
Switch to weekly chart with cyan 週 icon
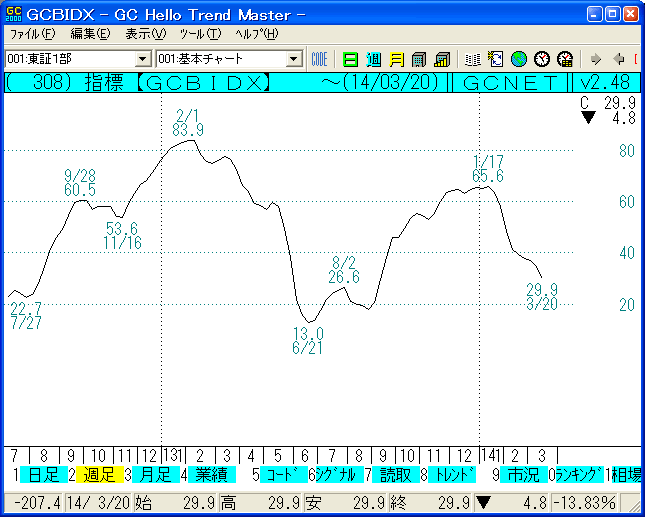[374, 60]
